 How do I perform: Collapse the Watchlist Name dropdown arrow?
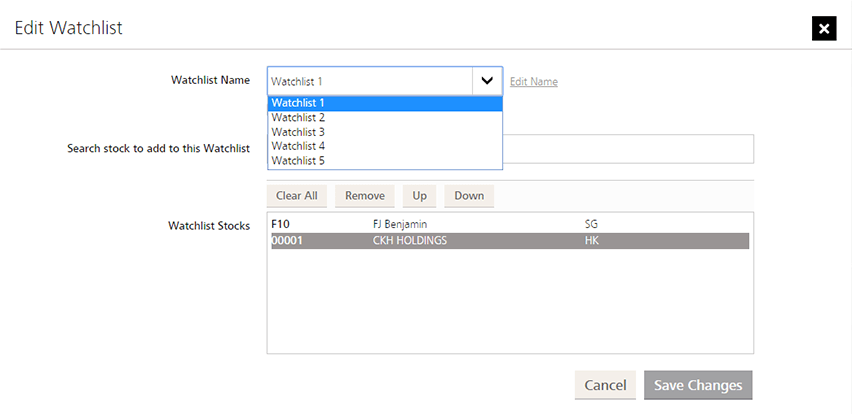coord(487,81)
